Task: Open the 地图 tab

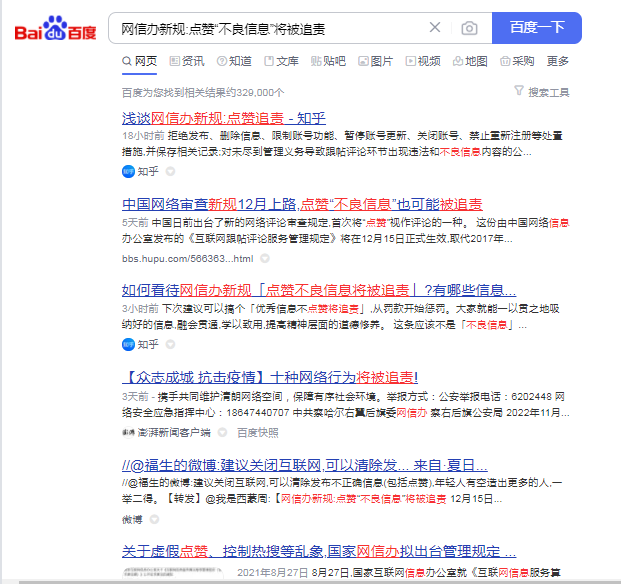Action: click(x=470, y=61)
